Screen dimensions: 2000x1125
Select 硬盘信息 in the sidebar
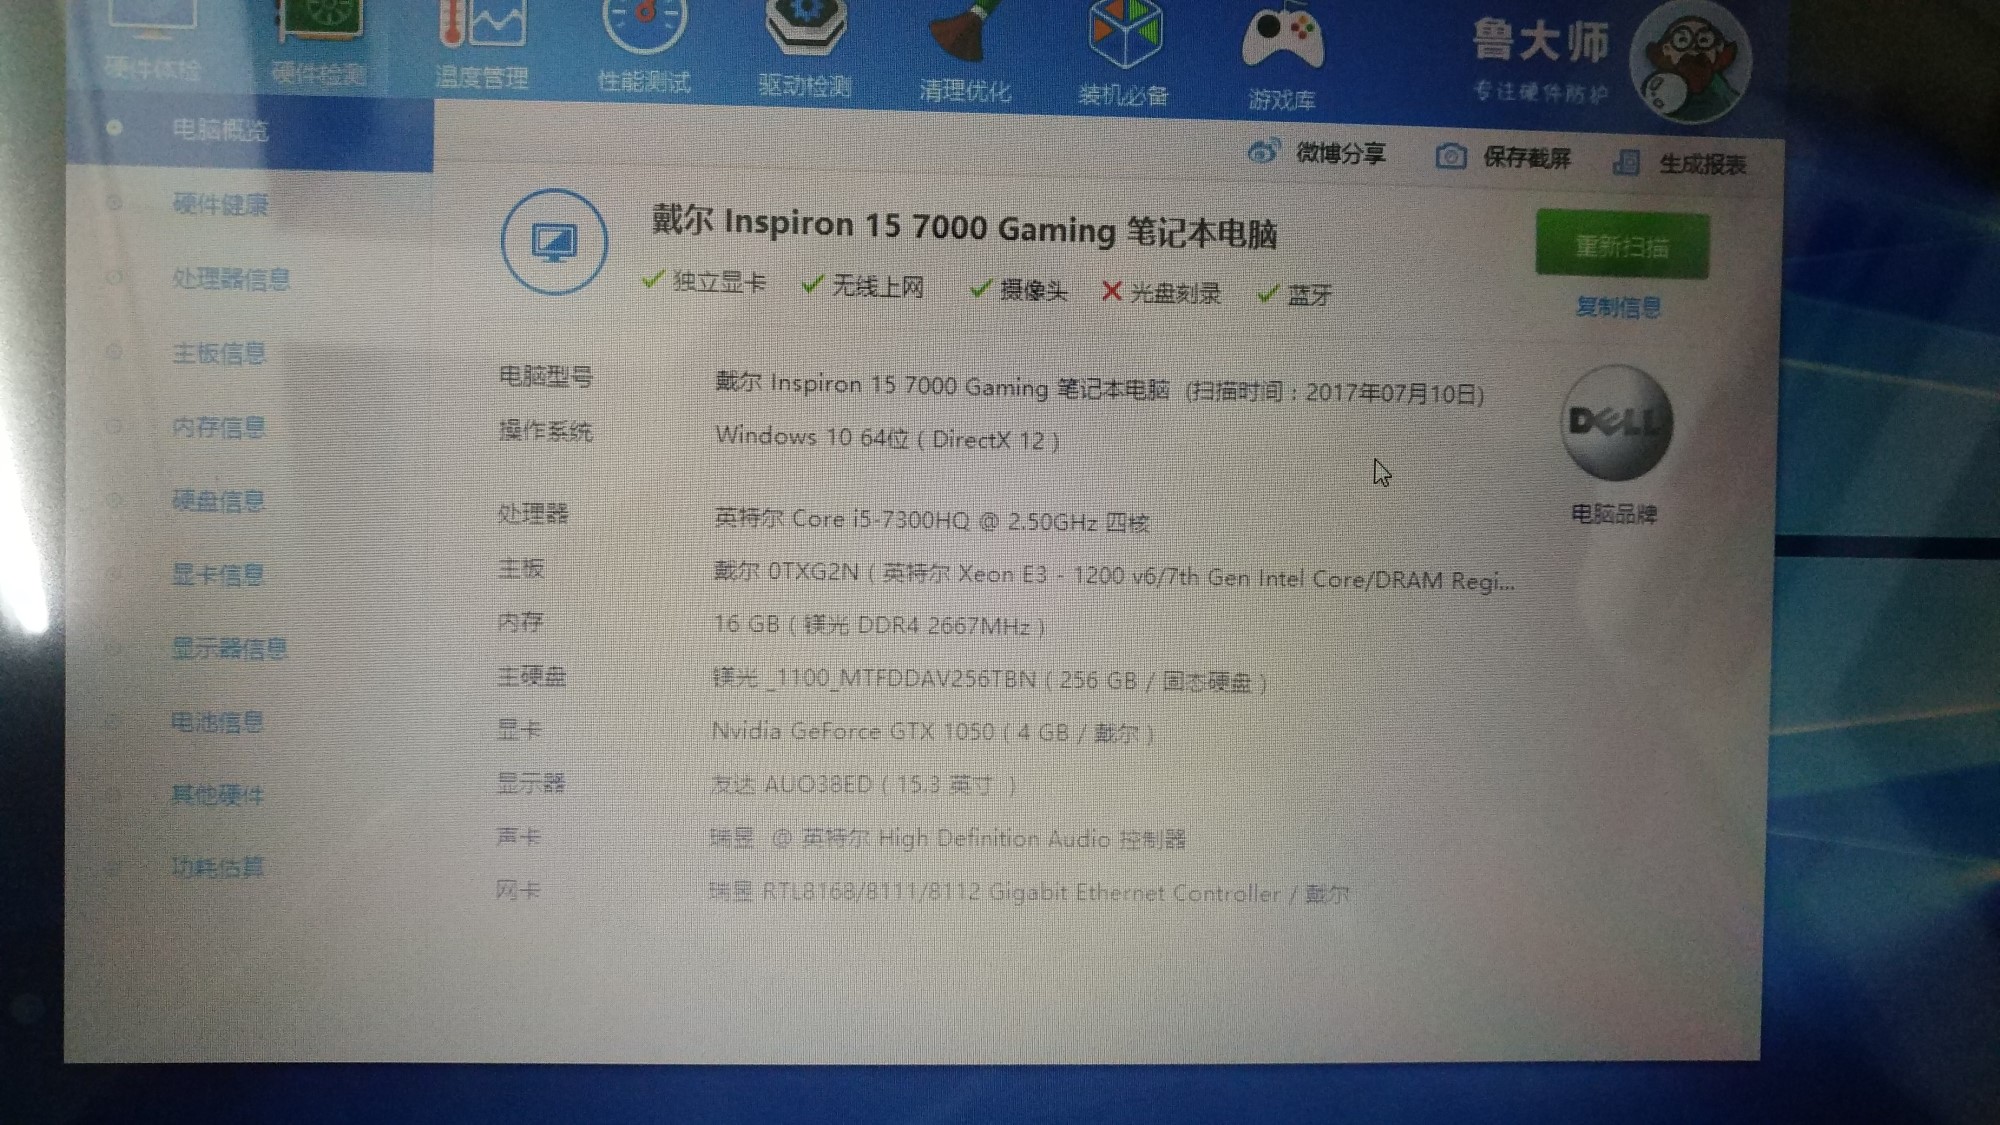[x=218, y=500]
